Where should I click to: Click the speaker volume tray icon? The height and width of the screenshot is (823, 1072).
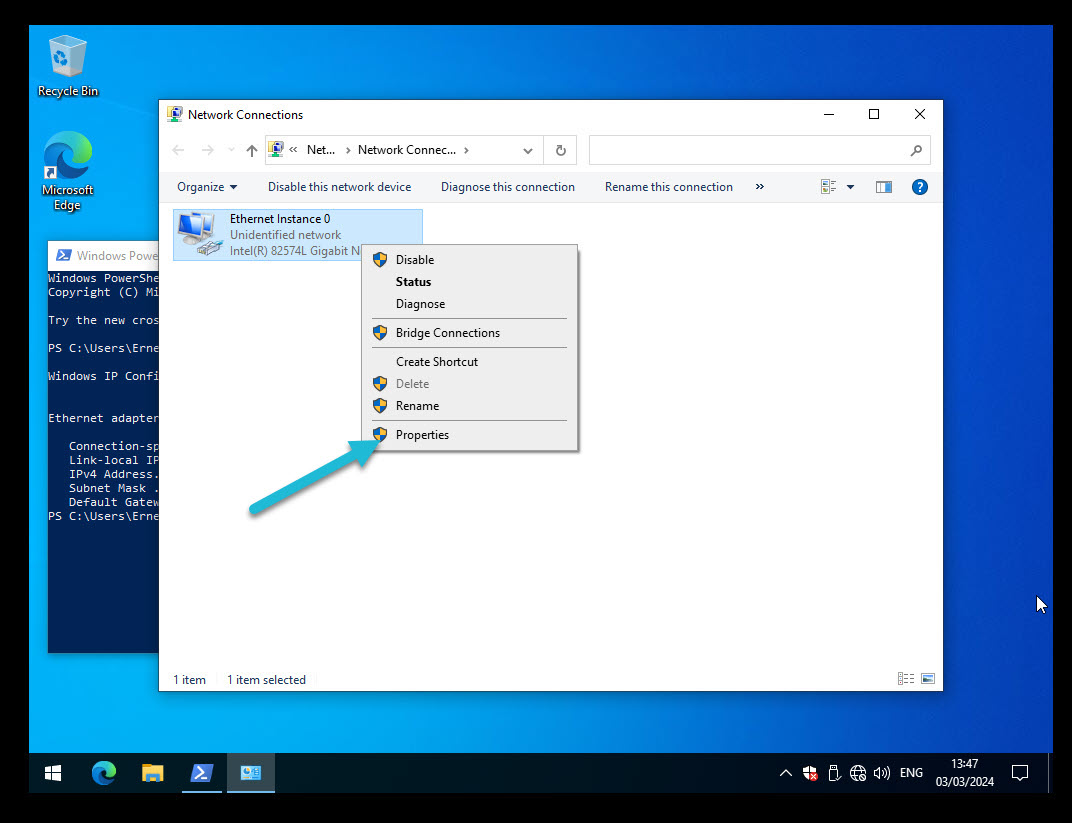[881, 773]
